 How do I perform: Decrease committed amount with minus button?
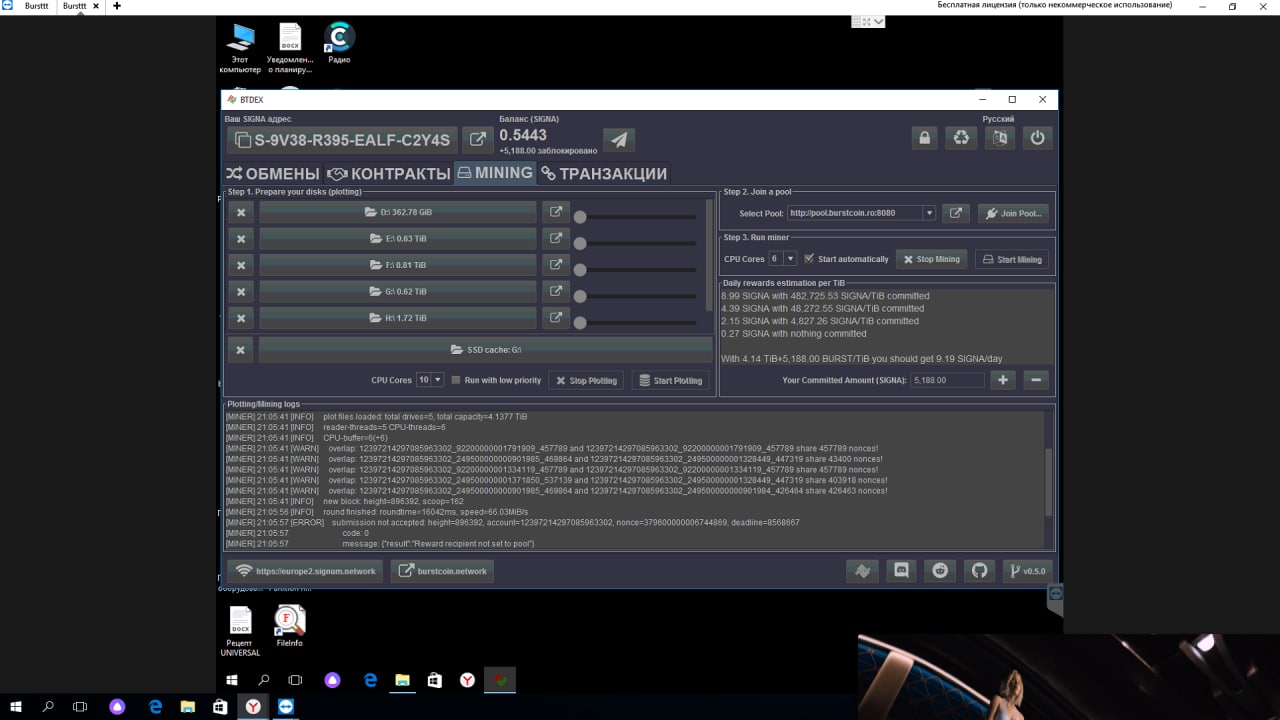coord(1036,380)
